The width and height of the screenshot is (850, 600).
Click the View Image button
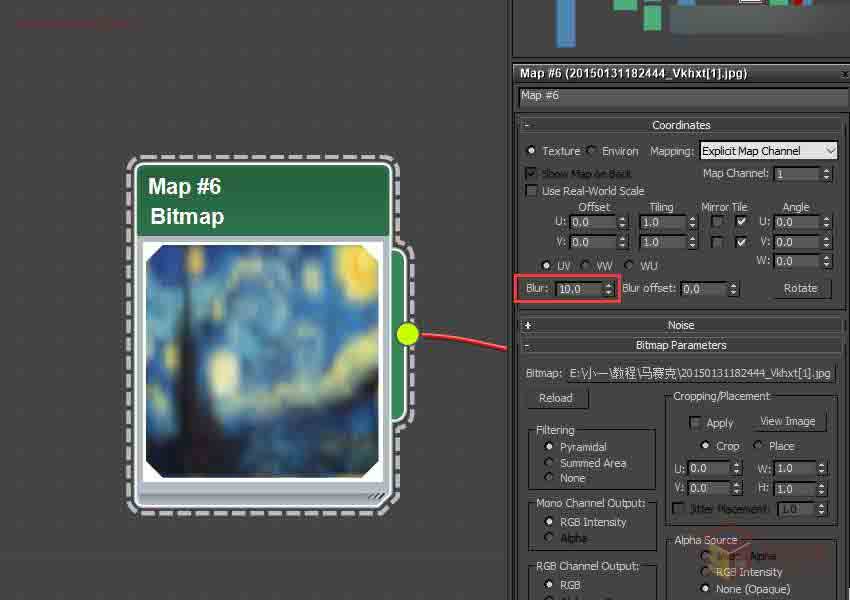tap(788, 421)
